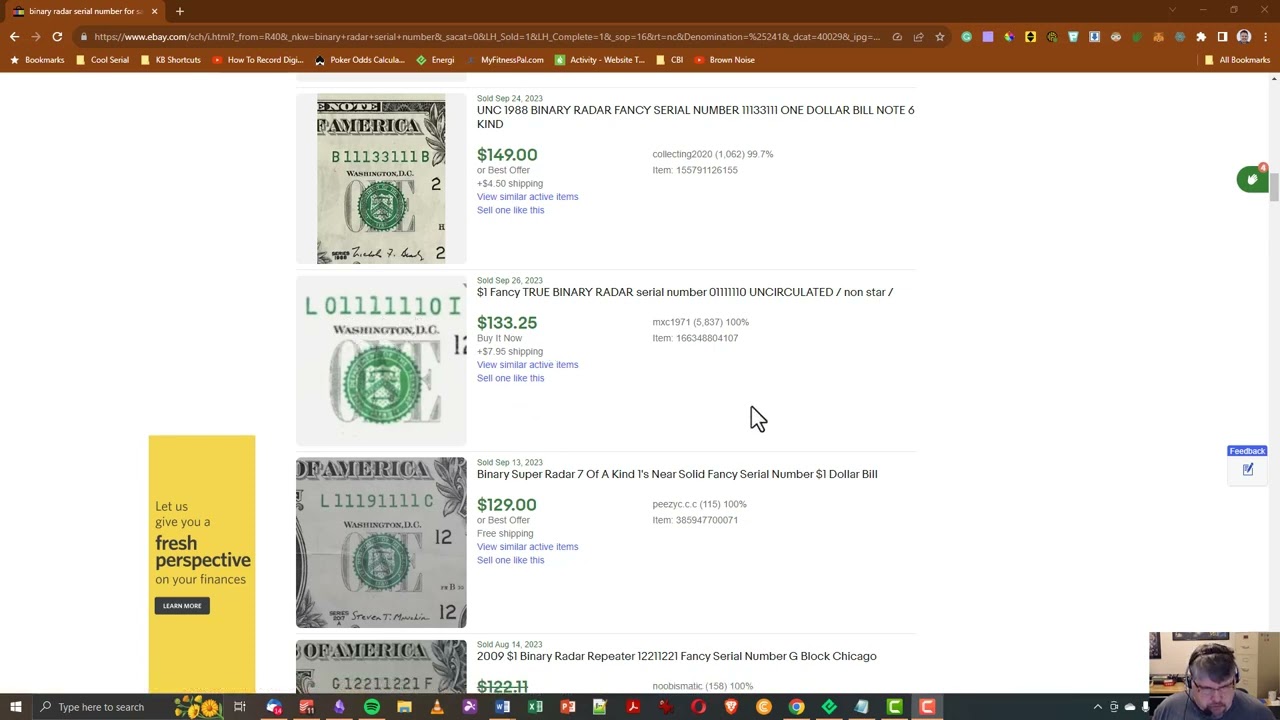Open the Chrome profile avatar
This screenshot has width=1280, height=720.
pos(1244,37)
